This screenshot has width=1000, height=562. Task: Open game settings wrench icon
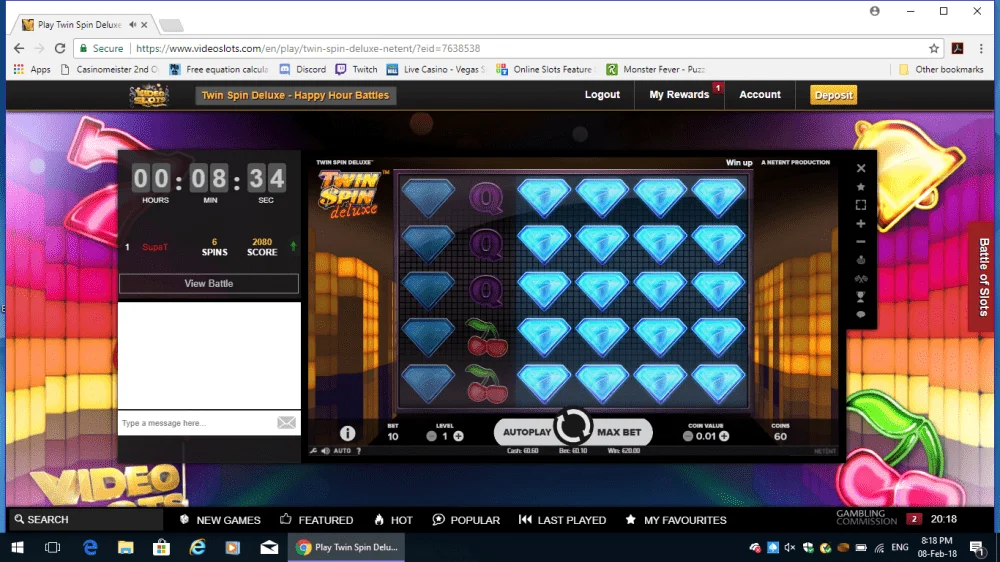(x=314, y=451)
